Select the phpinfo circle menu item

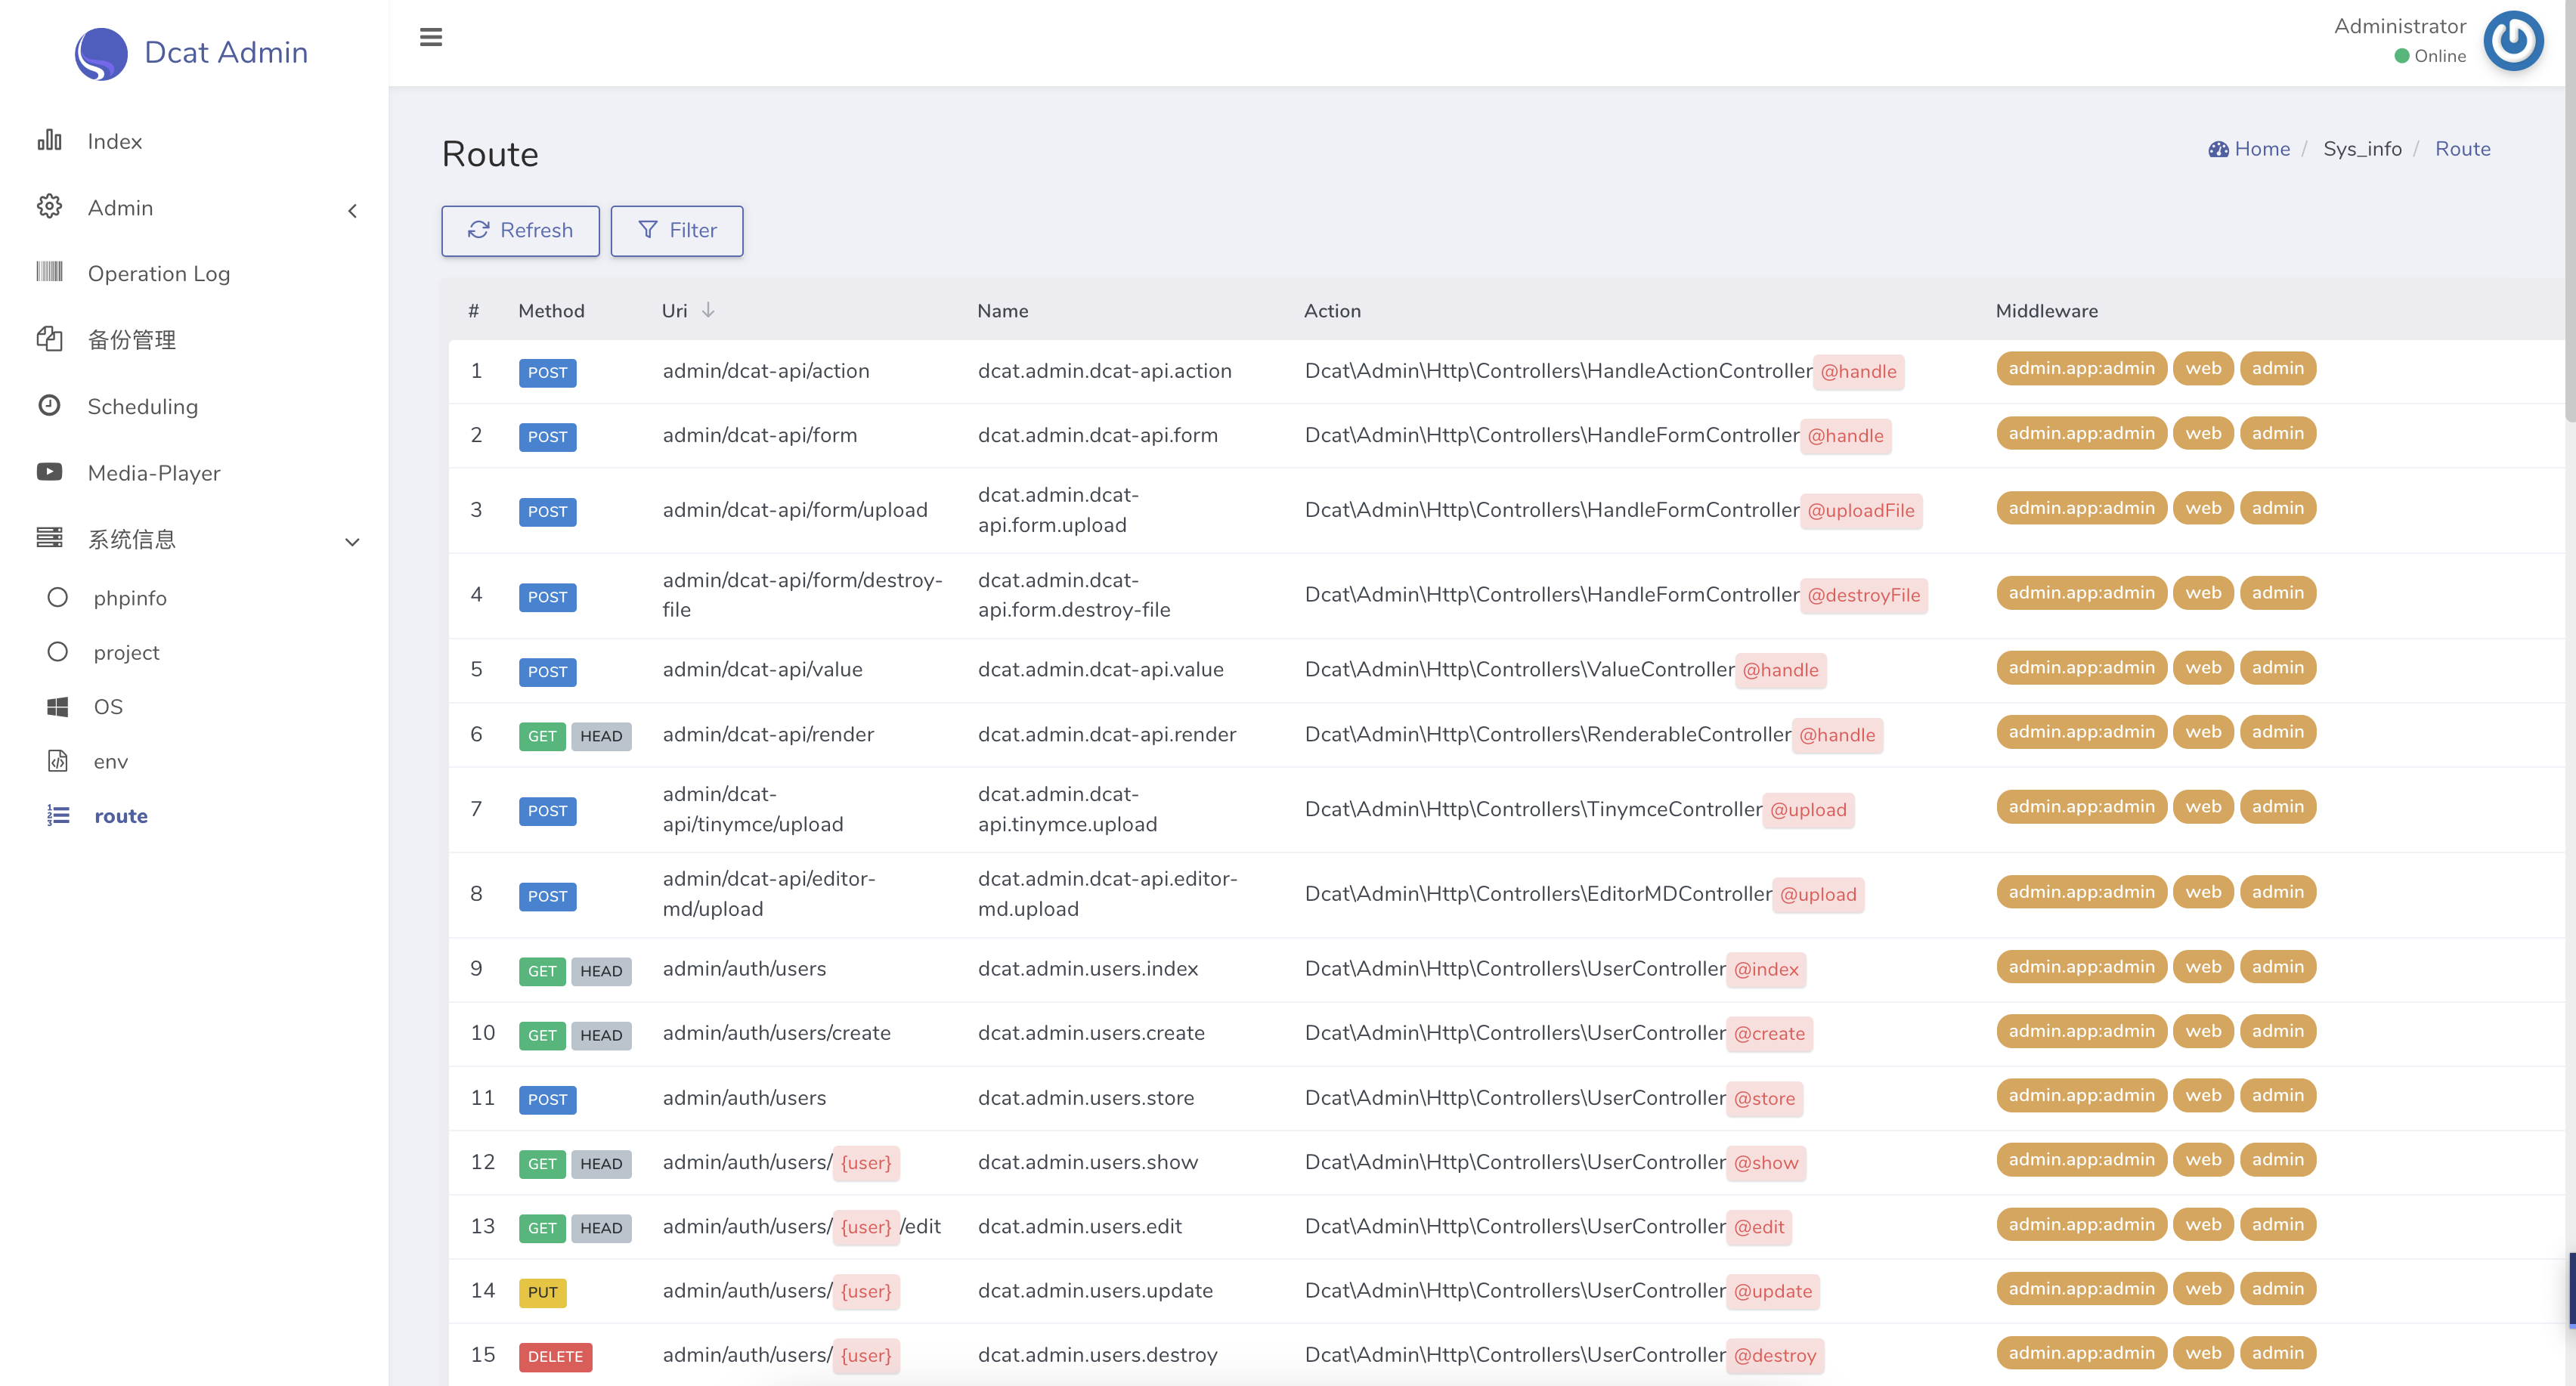pos(130,598)
